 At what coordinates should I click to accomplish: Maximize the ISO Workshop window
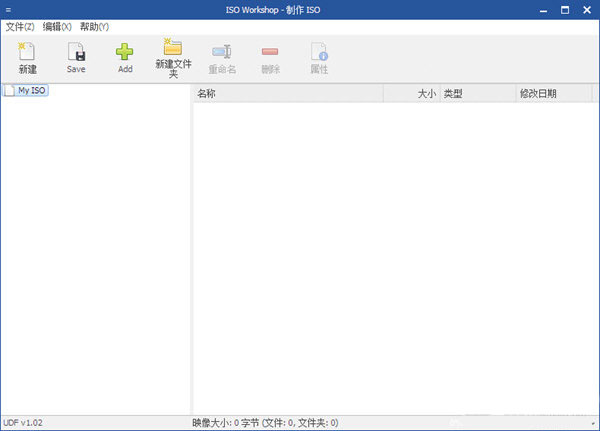pyautogui.click(x=565, y=10)
